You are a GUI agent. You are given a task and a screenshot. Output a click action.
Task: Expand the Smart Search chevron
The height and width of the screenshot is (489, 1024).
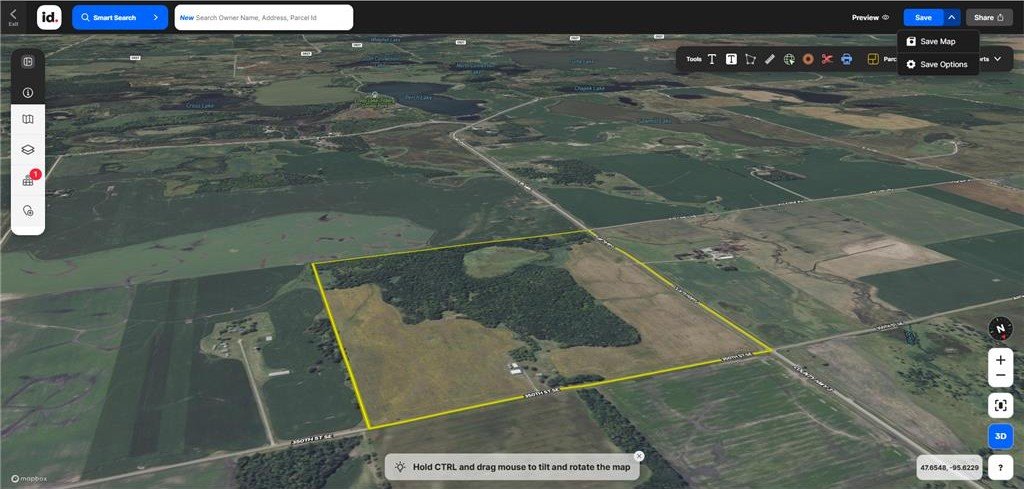click(155, 17)
